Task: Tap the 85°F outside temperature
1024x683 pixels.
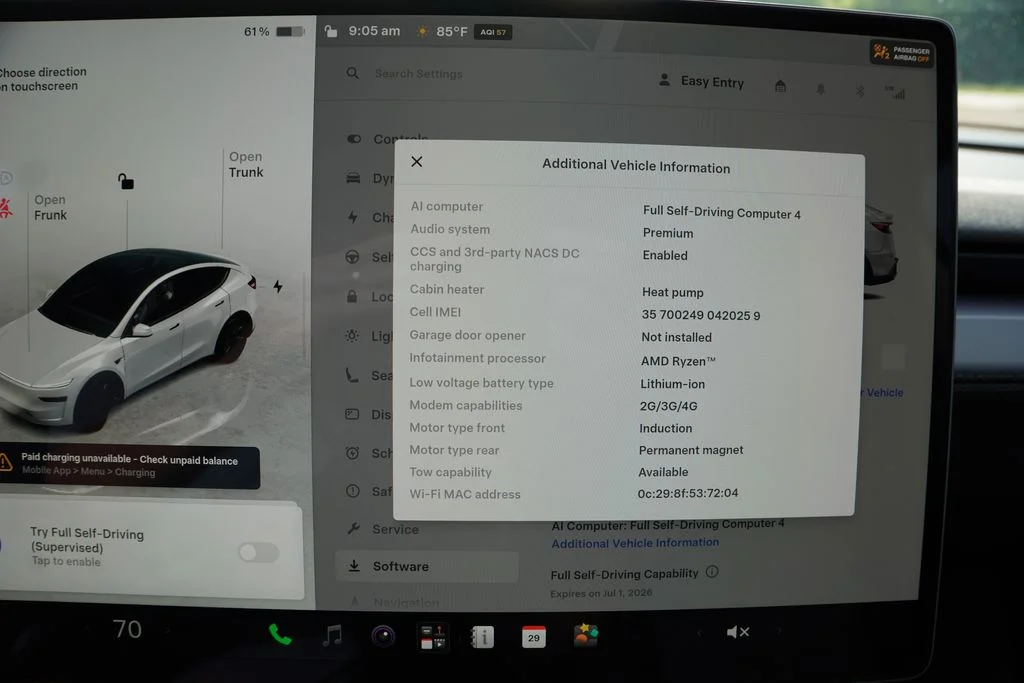Action: tap(452, 31)
